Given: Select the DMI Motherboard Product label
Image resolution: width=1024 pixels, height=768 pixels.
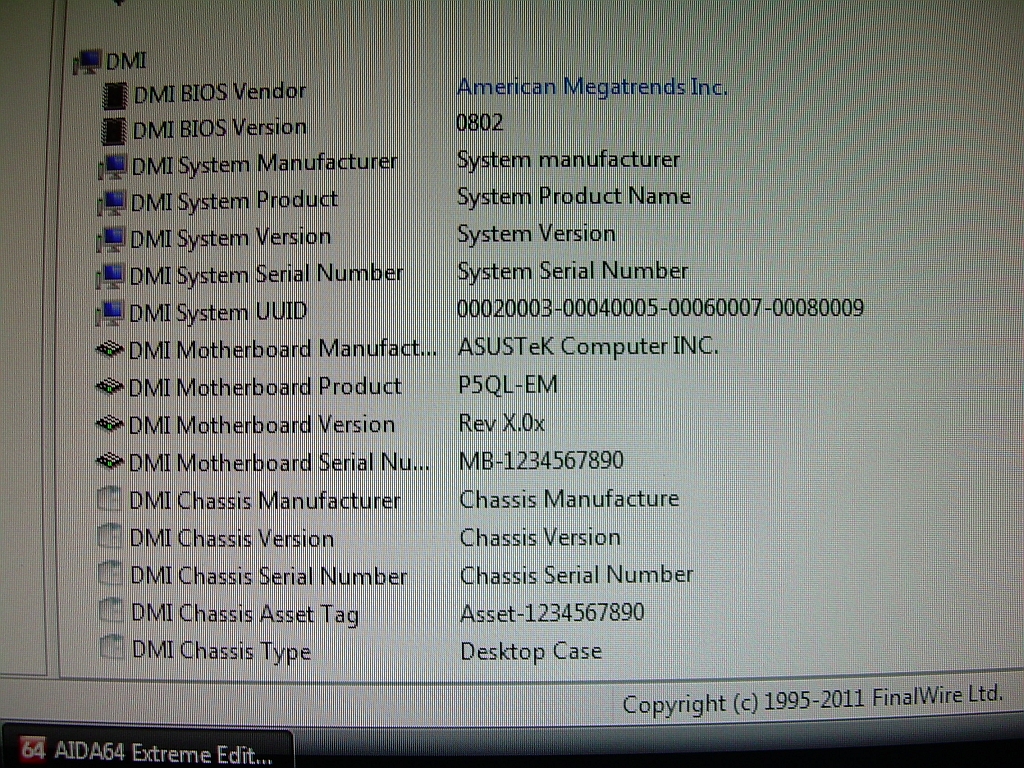Looking at the screenshot, I should (265, 387).
